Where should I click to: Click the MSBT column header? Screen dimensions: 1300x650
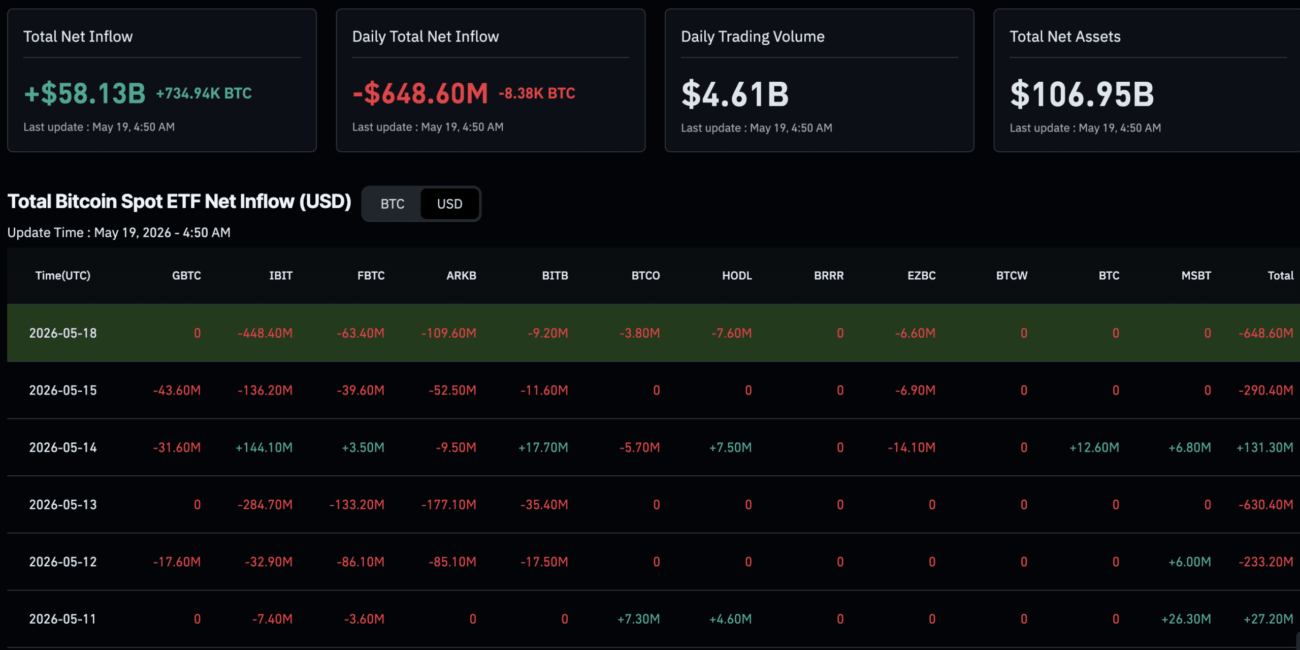pos(1194,276)
